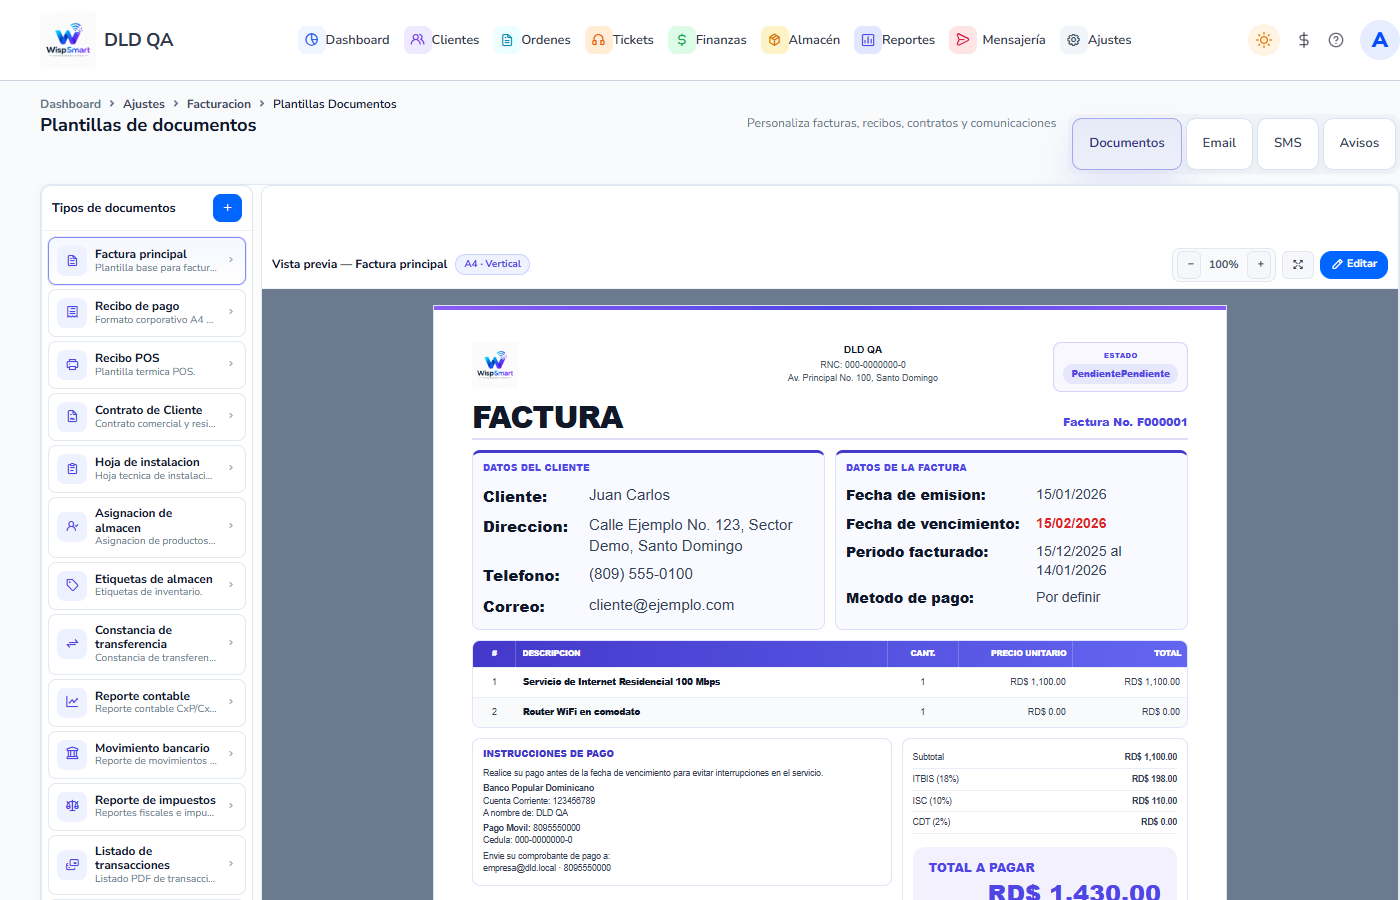1400x900 pixels.
Task: Open the help question mark icon
Action: pyautogui.click(x=1336, y=40)
